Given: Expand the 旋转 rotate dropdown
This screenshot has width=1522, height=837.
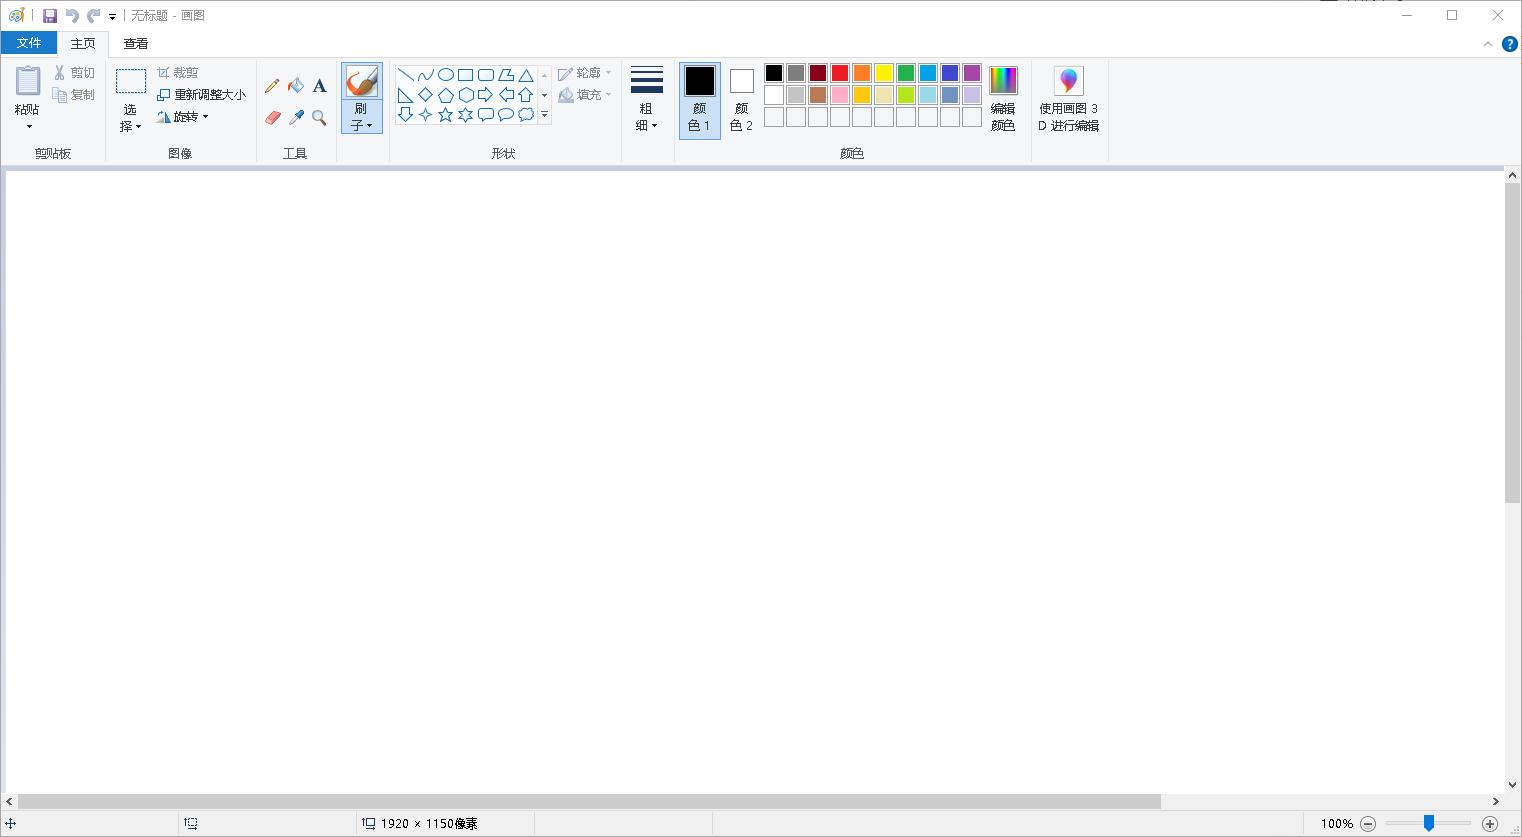Looking at the screenshot, I should click(x=184, y=117).
